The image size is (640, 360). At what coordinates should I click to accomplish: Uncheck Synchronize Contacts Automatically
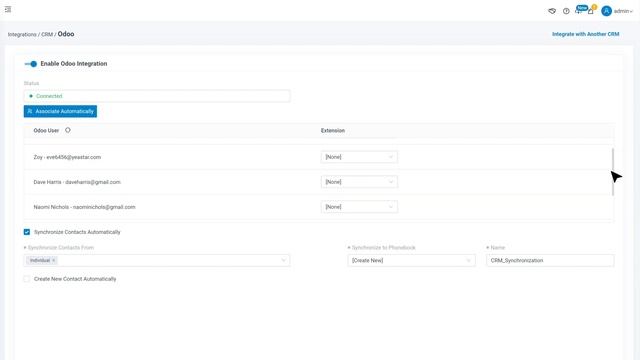pyautogui.click(x=27, y=232)
